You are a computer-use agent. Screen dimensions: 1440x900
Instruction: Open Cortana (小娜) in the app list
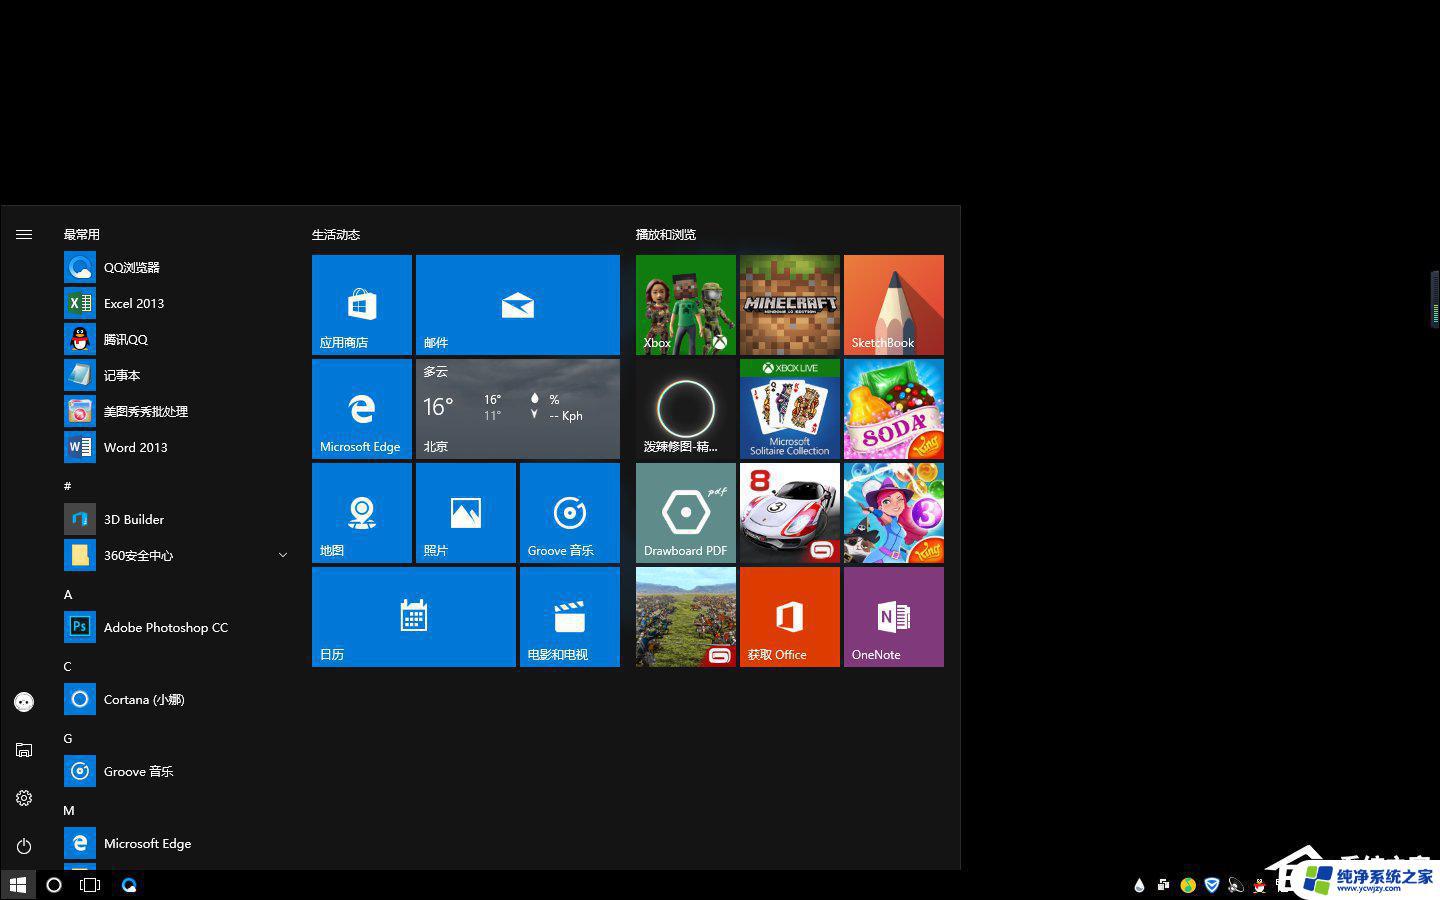(176, 699)
